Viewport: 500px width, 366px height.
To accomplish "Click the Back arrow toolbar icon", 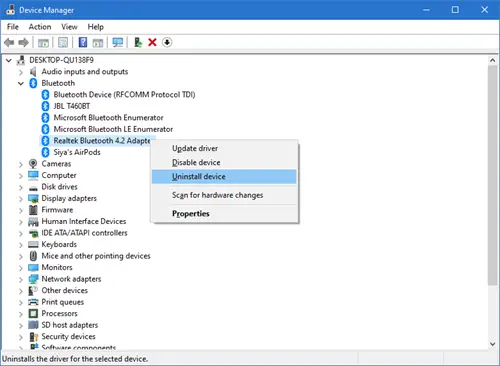I will pos(9,42).
